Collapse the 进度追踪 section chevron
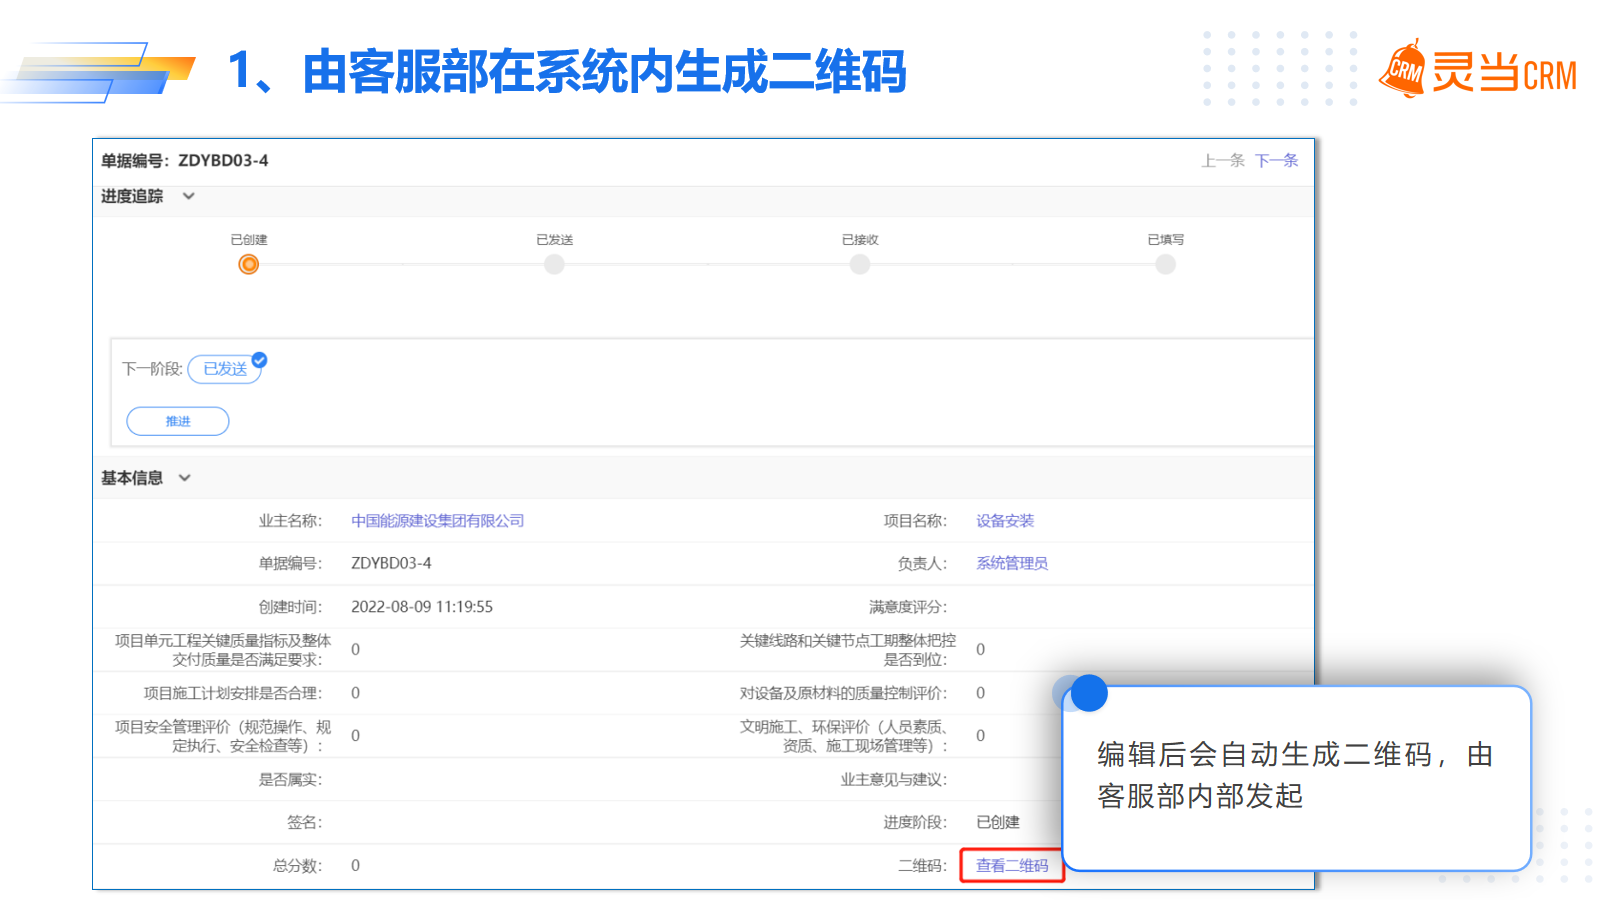The height and width of the screenshot is (900, 1600). 188,196
